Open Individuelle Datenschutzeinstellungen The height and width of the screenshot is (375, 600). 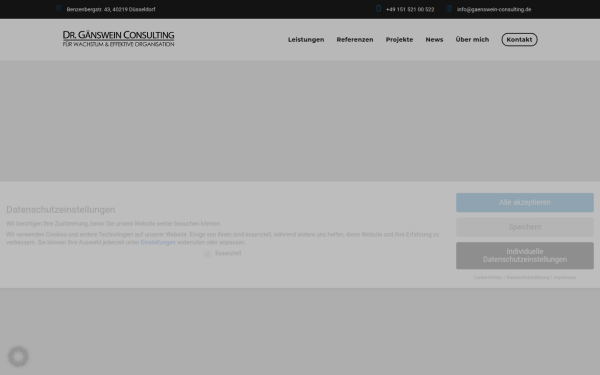[525, 256]
